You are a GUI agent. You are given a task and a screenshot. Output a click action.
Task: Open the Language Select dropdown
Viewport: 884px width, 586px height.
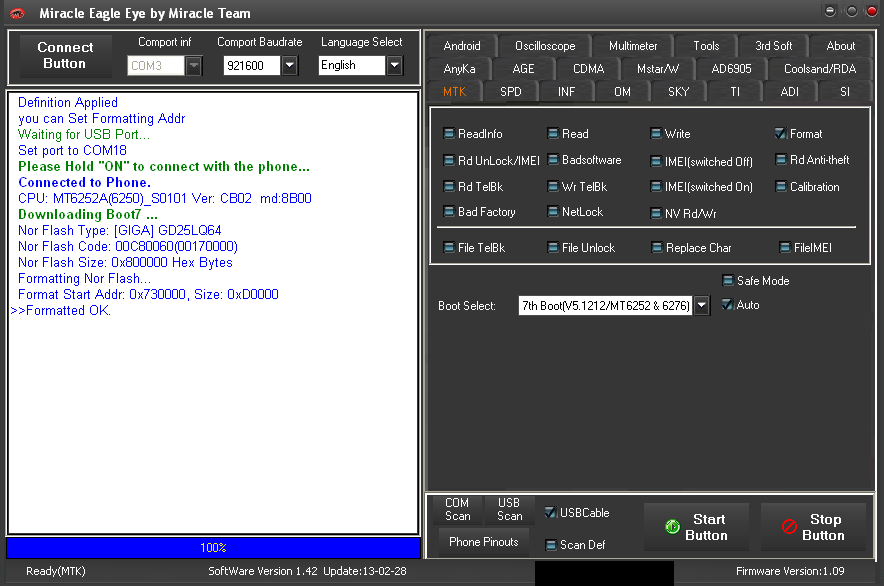pyautogui.click(x=395, y=65)
